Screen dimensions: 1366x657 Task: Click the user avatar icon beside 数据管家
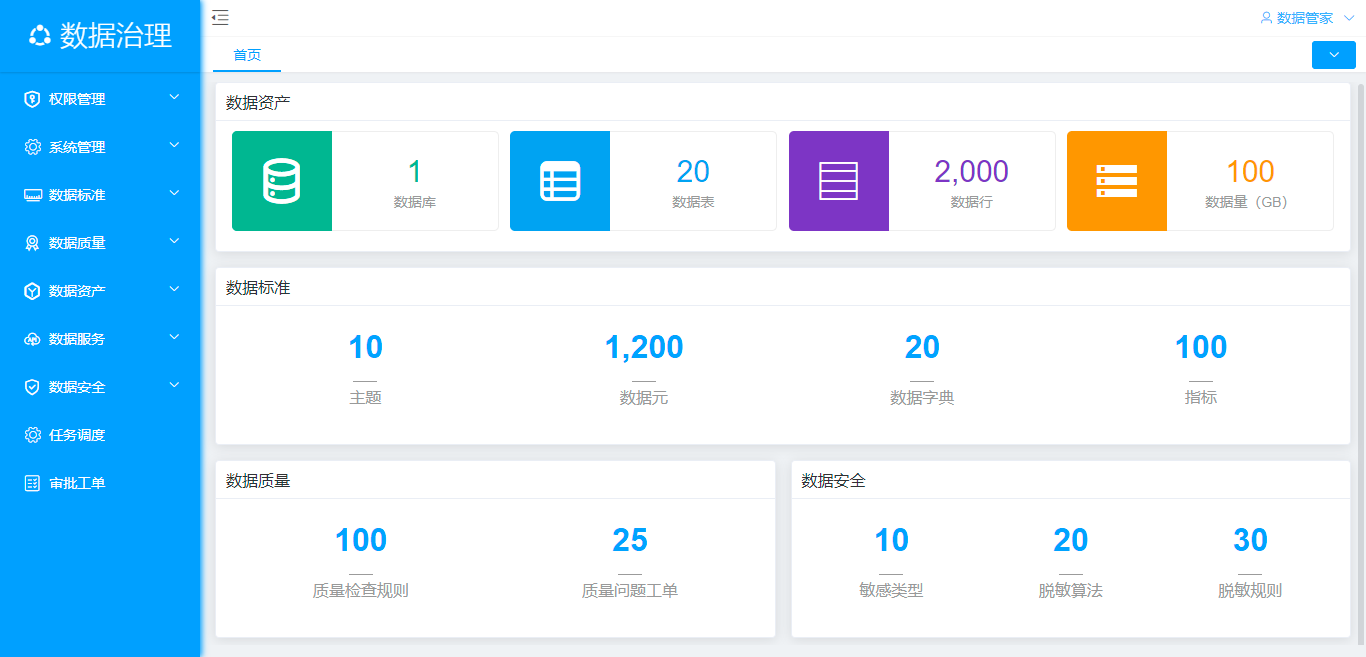click(1266, 18)
